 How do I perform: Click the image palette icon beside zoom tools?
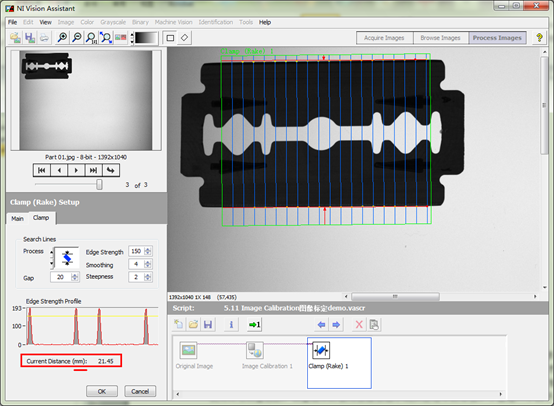tap(120, 37)
